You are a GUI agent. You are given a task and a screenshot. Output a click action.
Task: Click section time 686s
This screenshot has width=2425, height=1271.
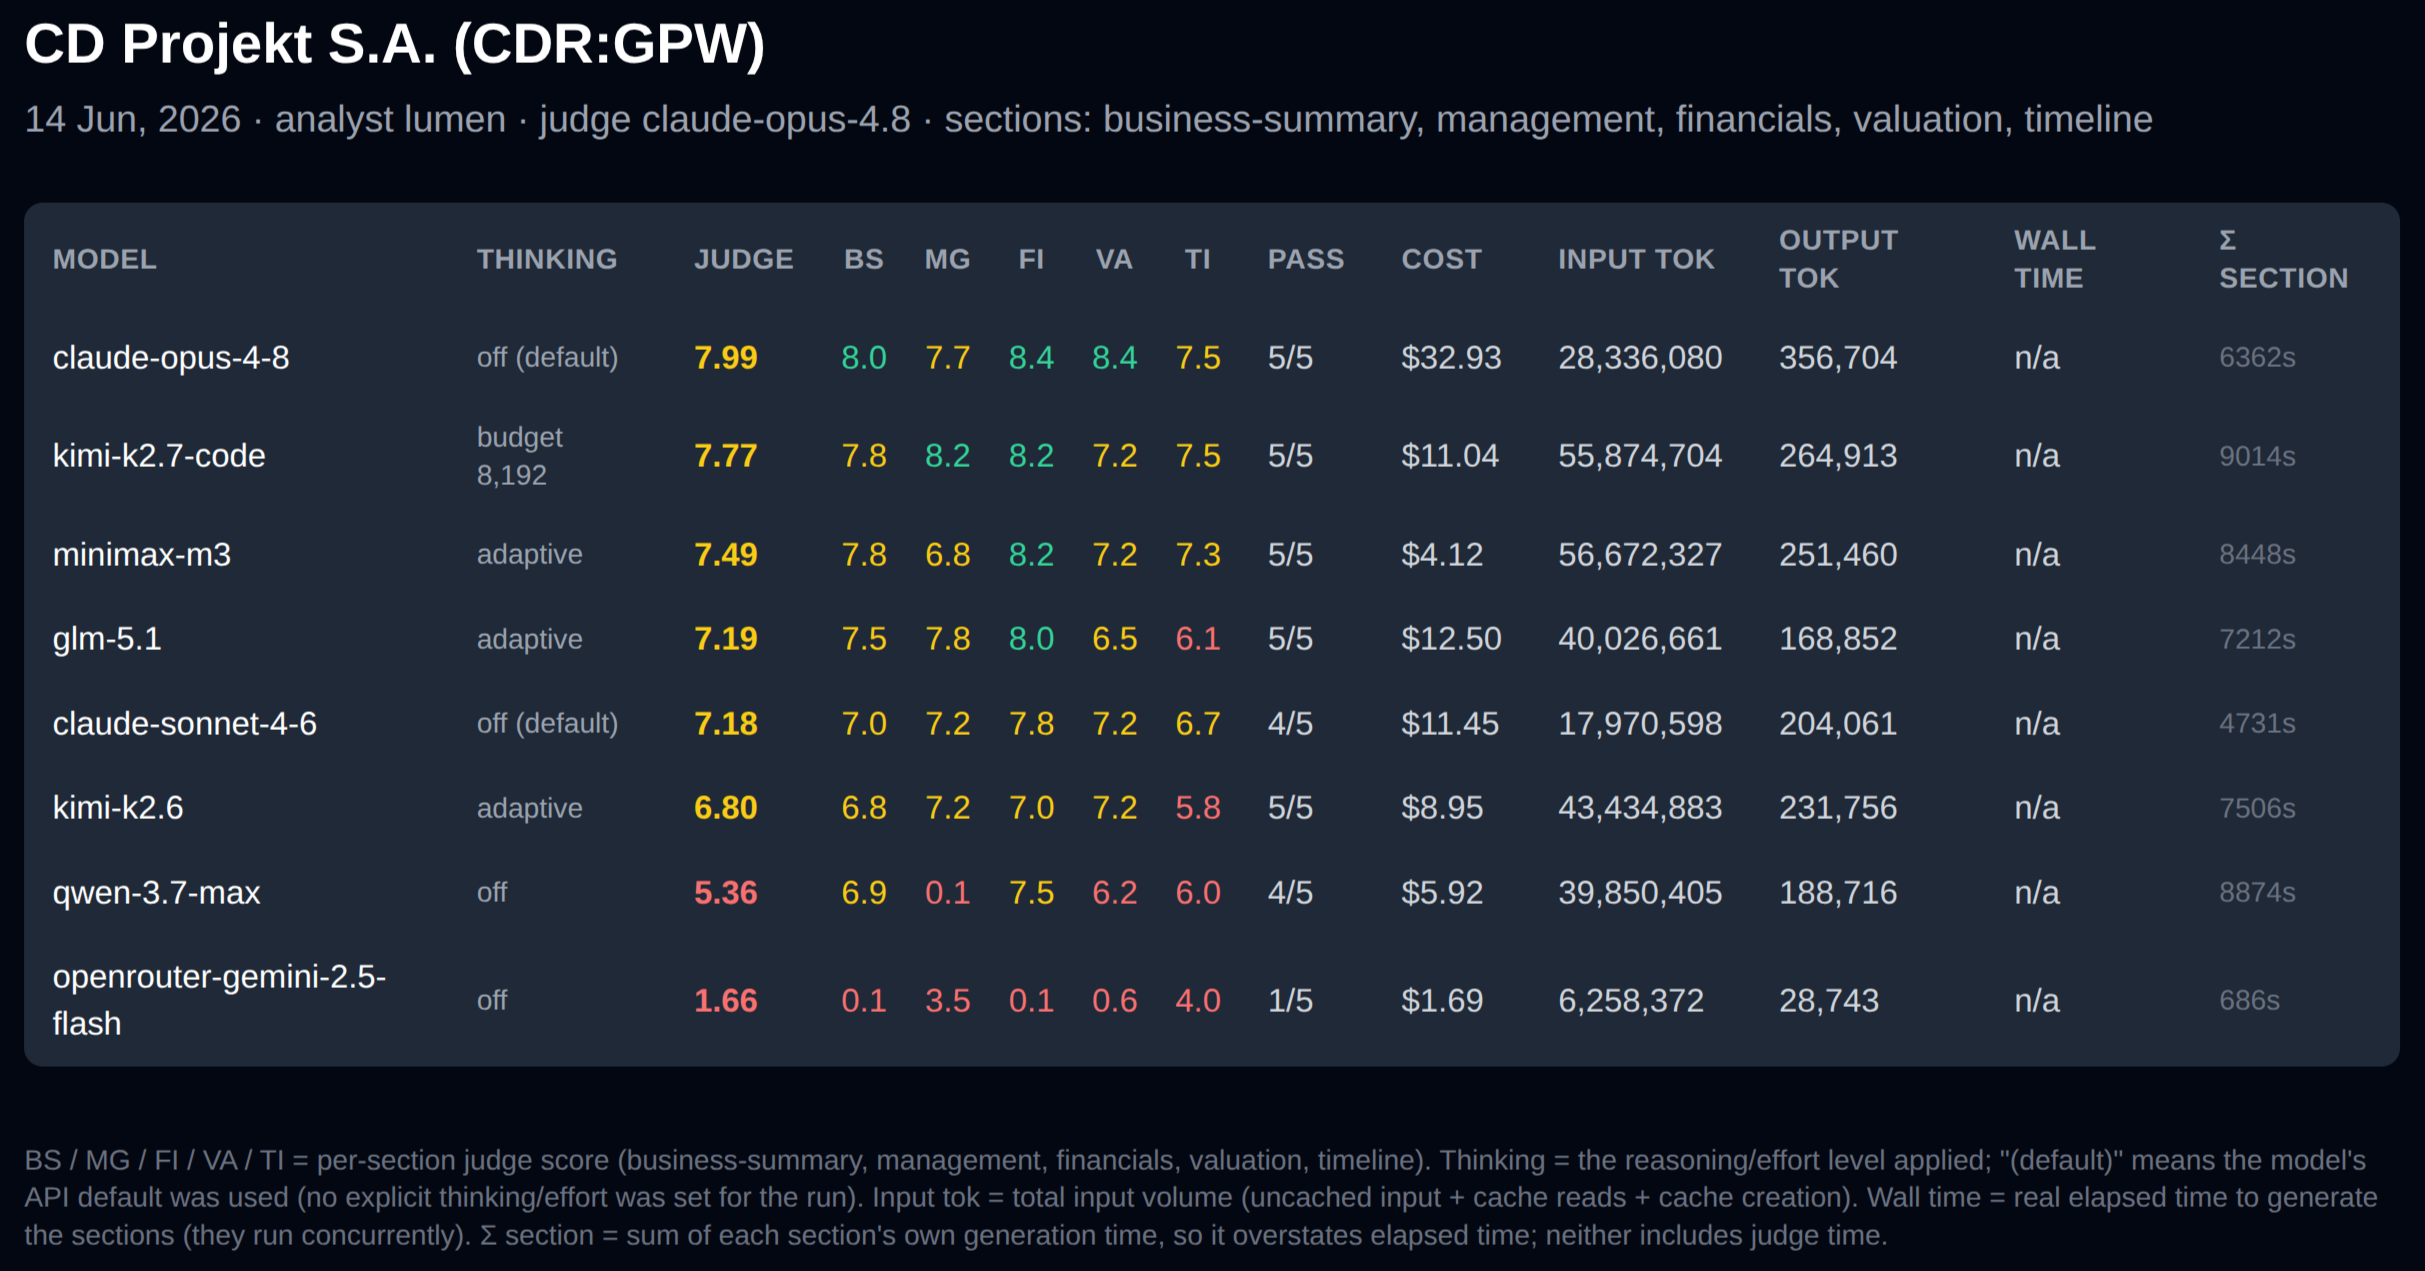coord(2249,1000)
